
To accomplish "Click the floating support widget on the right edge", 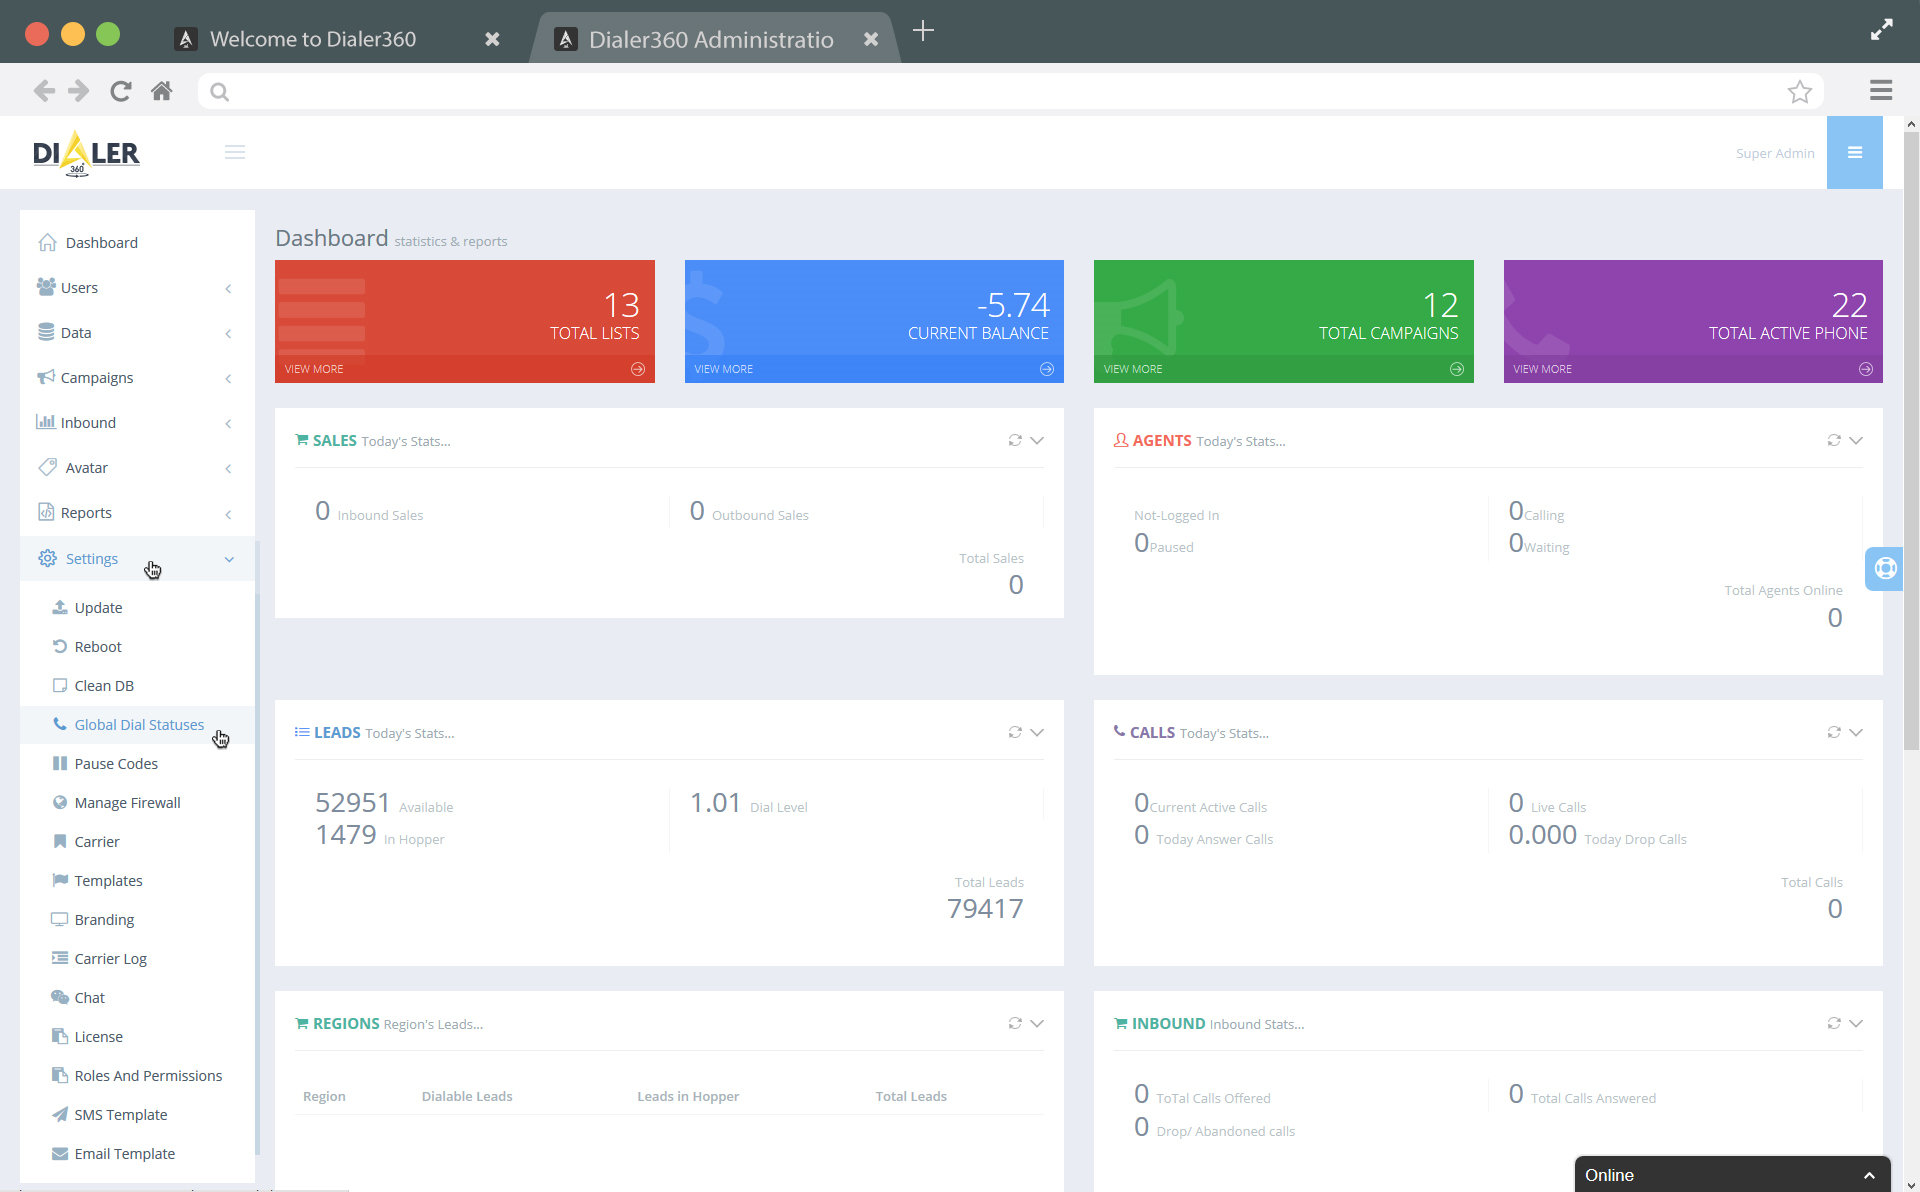I will (1884, 568).
